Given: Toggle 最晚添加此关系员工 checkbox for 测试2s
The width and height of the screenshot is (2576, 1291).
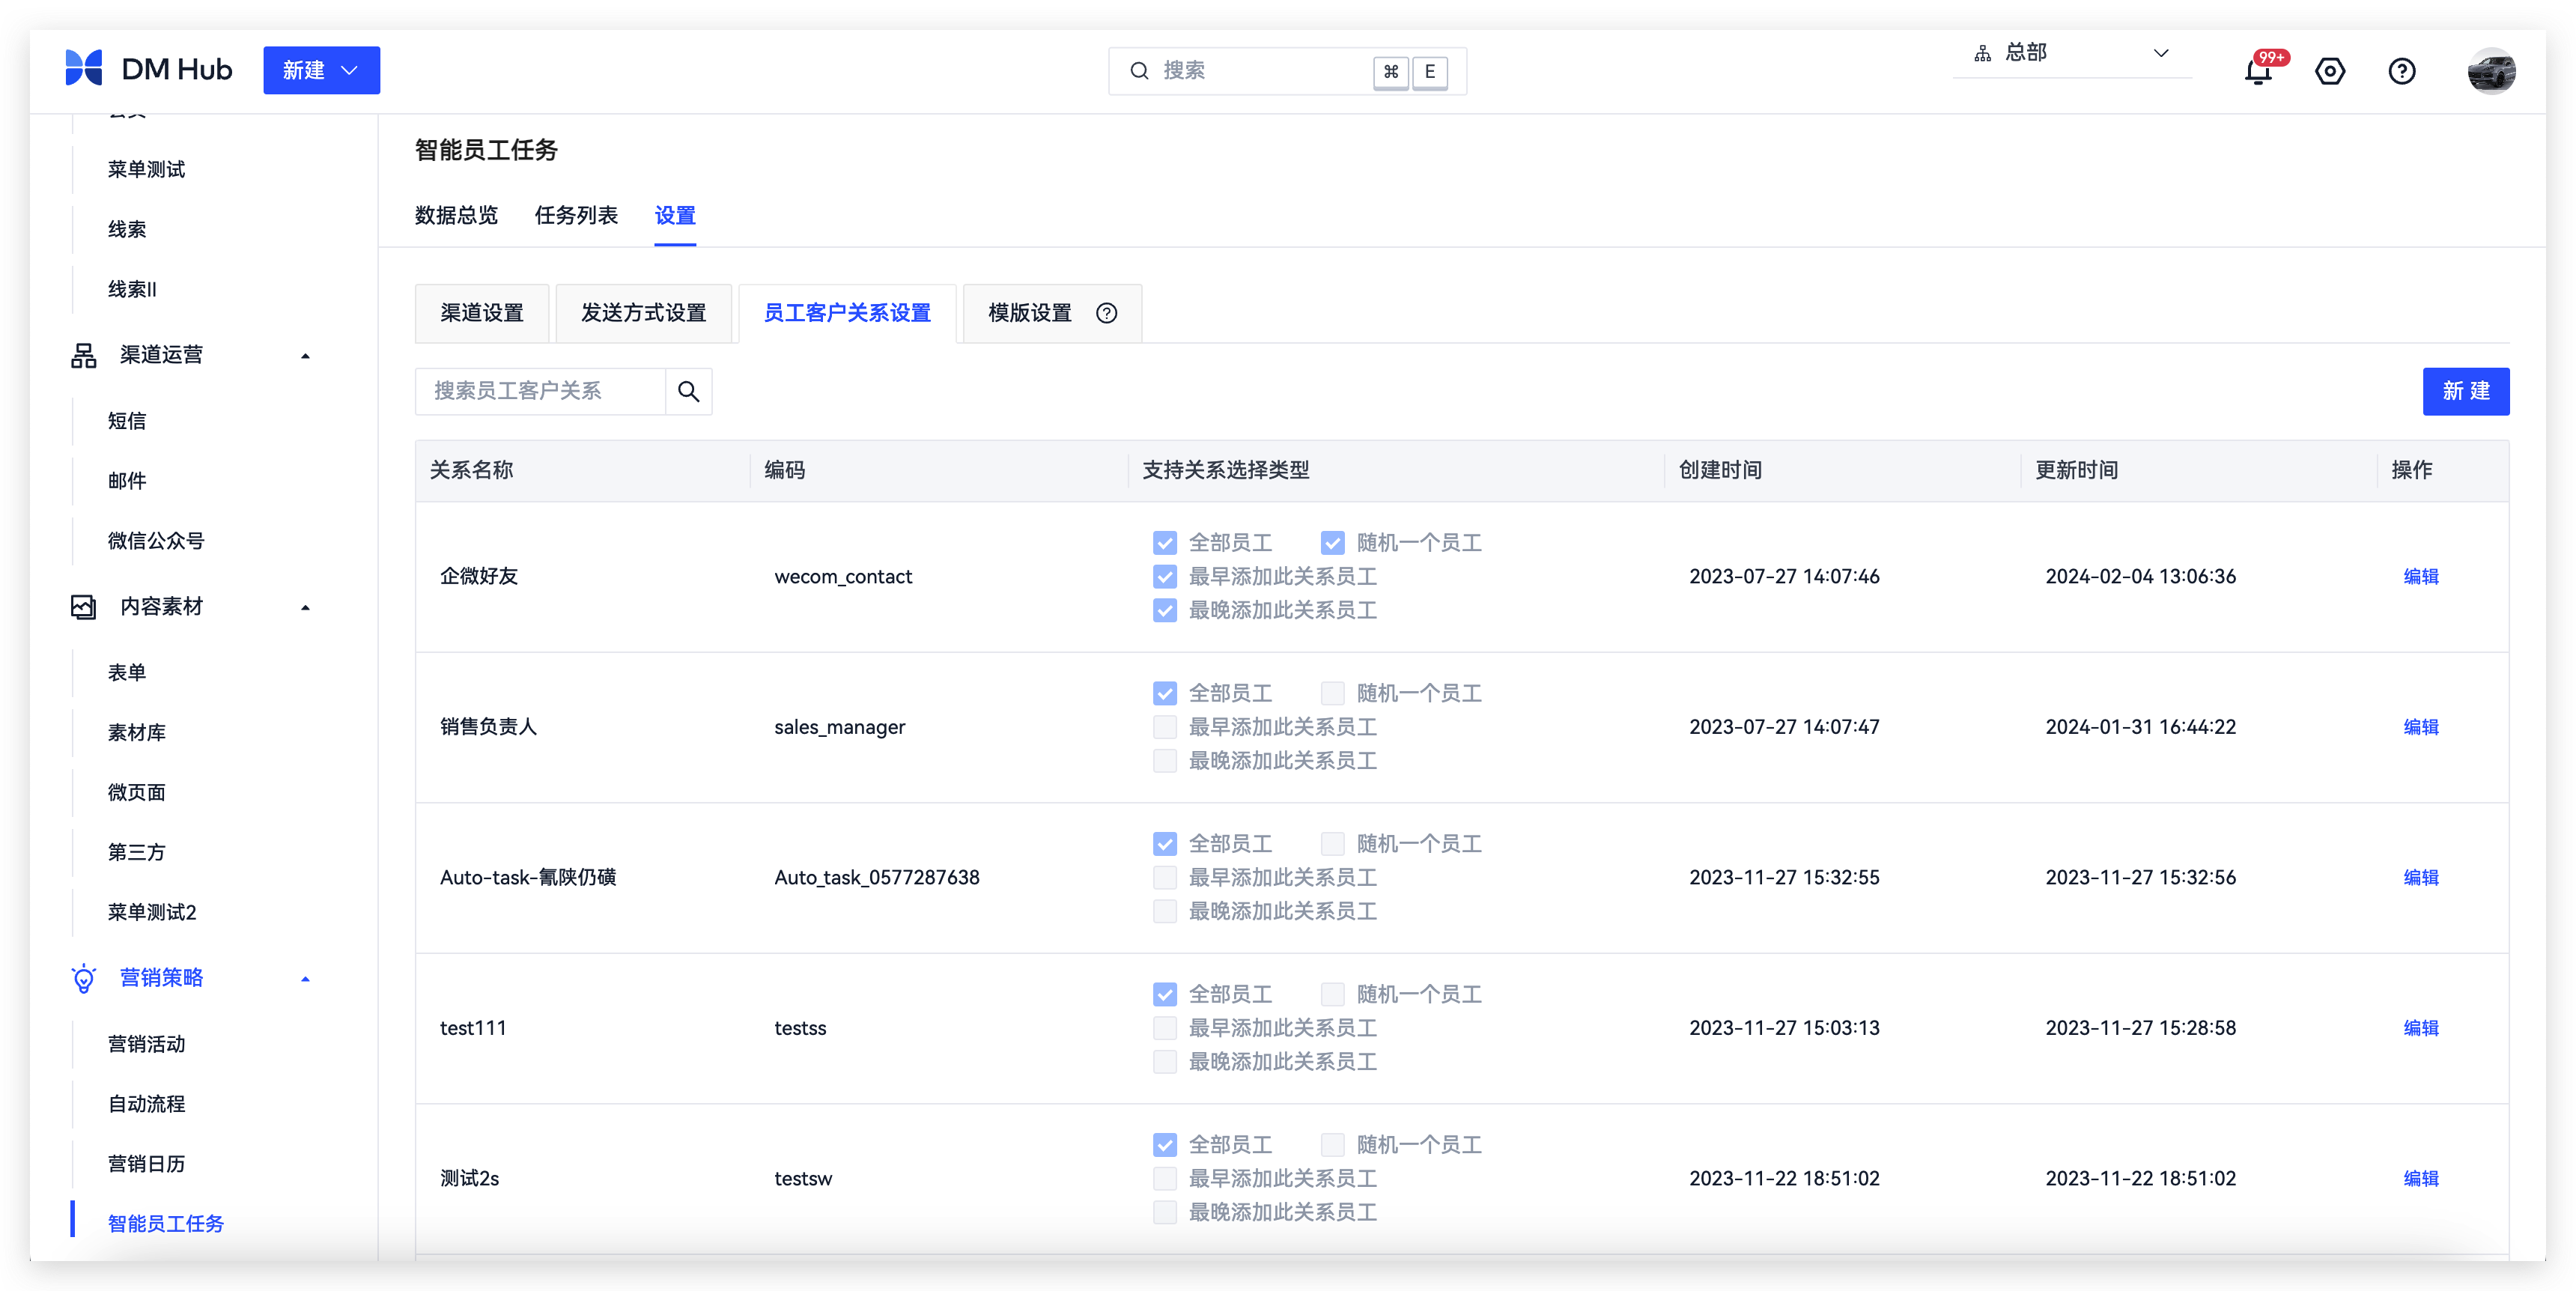Looking at the screenshot, I should (1164, 1212).
